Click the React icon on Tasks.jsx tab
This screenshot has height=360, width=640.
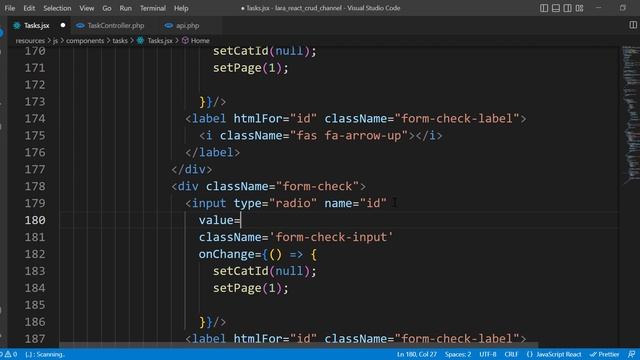(x=17, y=25)
